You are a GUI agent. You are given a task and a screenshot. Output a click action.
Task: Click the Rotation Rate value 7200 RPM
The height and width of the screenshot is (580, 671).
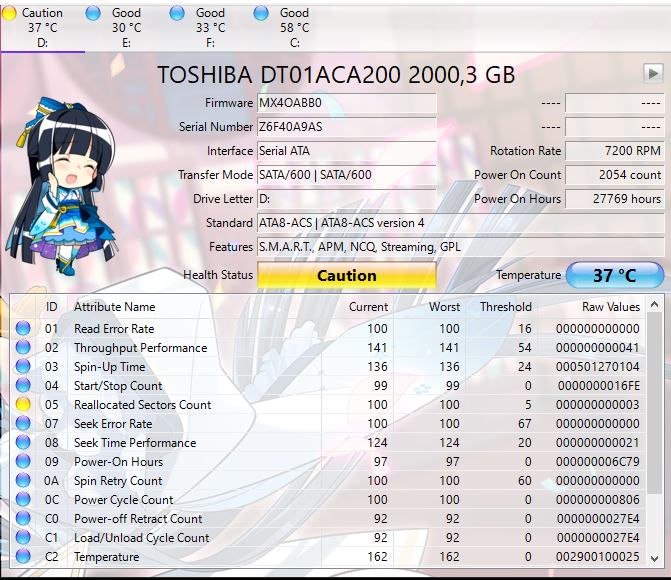click(615, 151)
